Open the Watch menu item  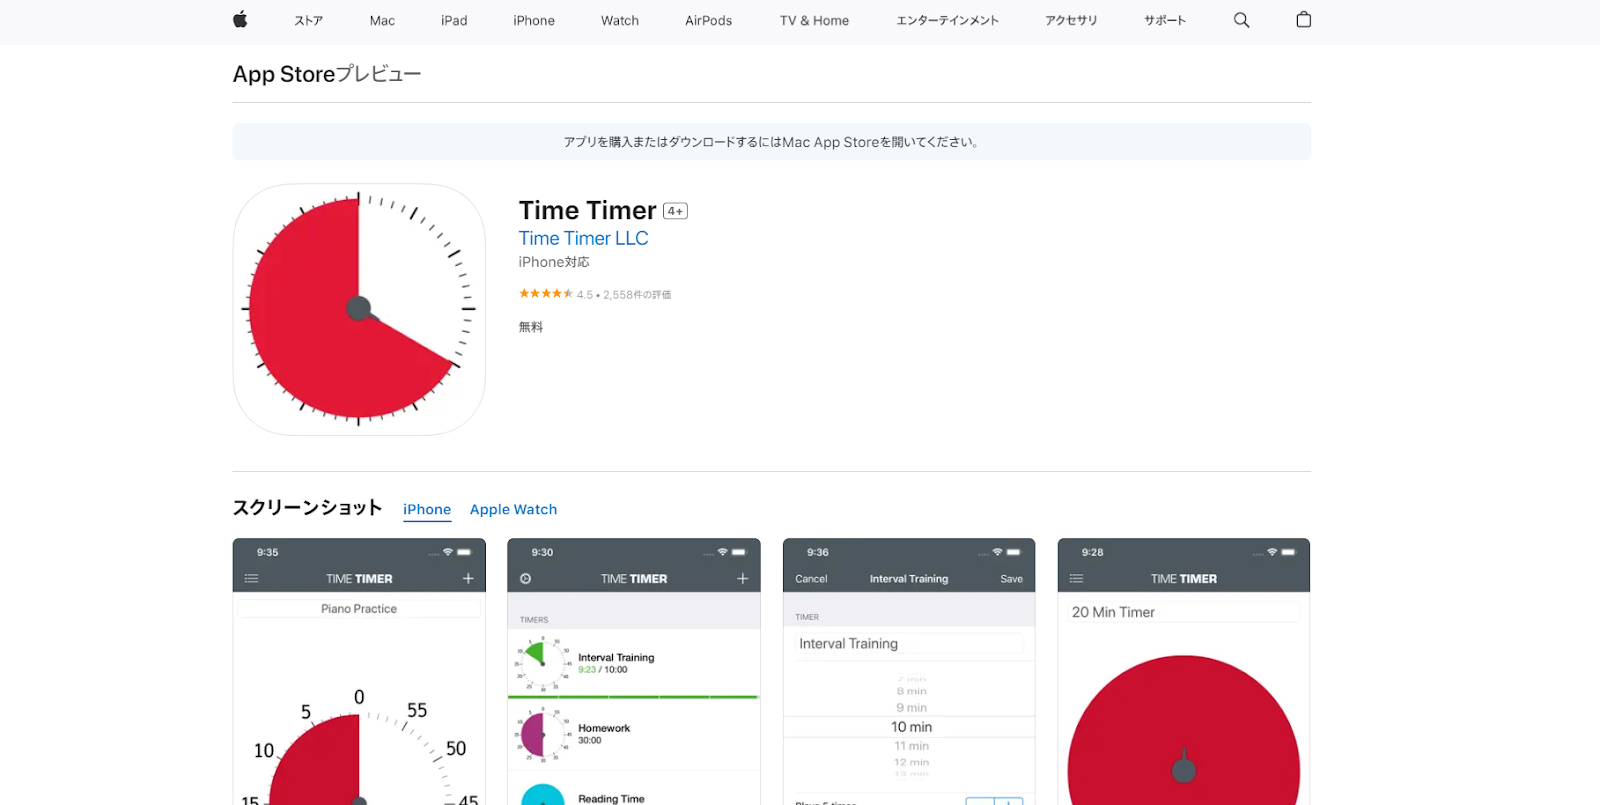pyautogui.click(x=620, y=20)
